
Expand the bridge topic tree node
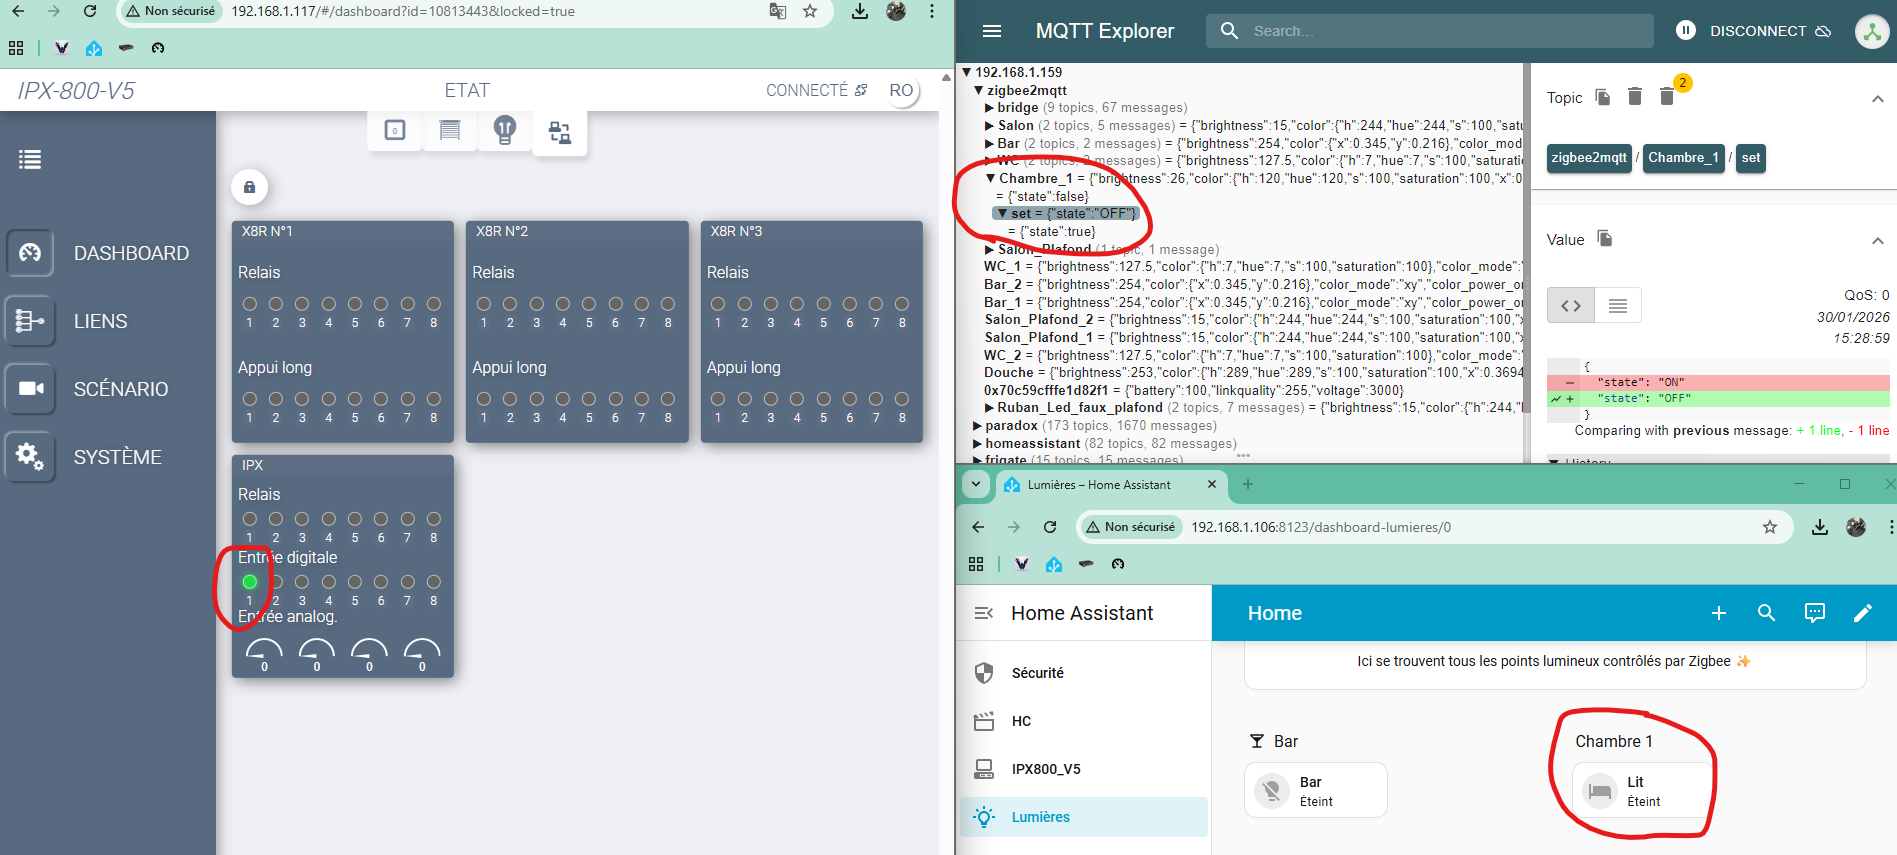click(x=989, y=108)
